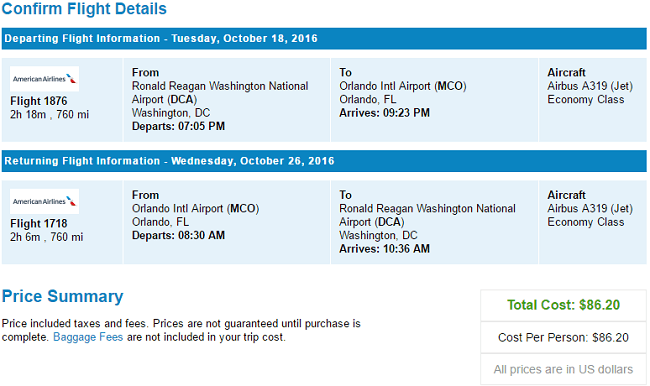Click the Flight 1876 label

coord(39,101)
